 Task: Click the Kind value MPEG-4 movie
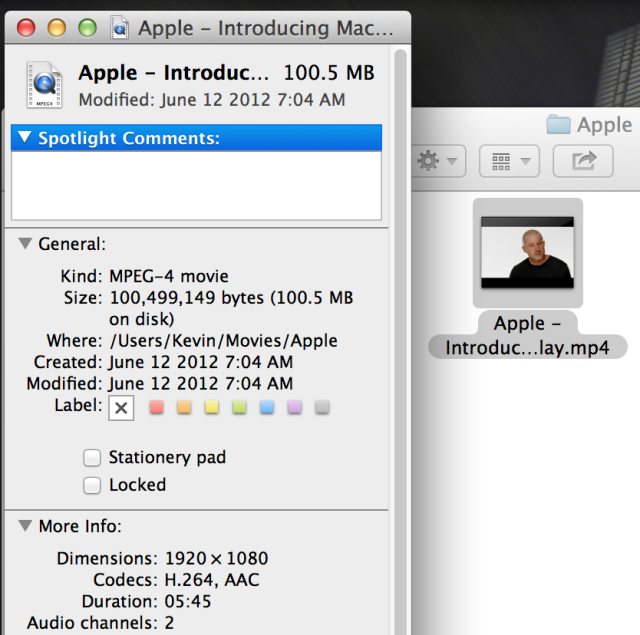click(169, 276)
